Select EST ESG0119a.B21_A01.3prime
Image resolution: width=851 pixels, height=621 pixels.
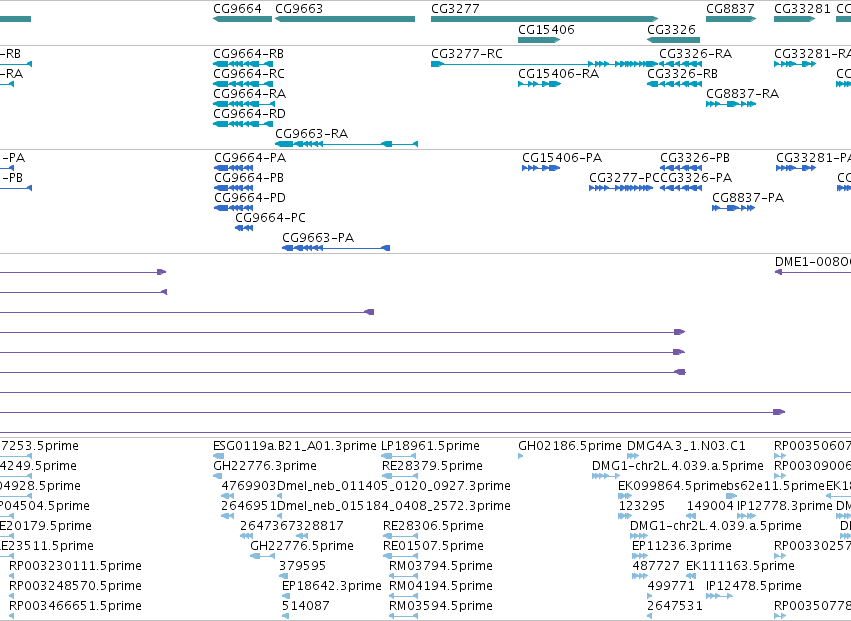tap(295, 446)
